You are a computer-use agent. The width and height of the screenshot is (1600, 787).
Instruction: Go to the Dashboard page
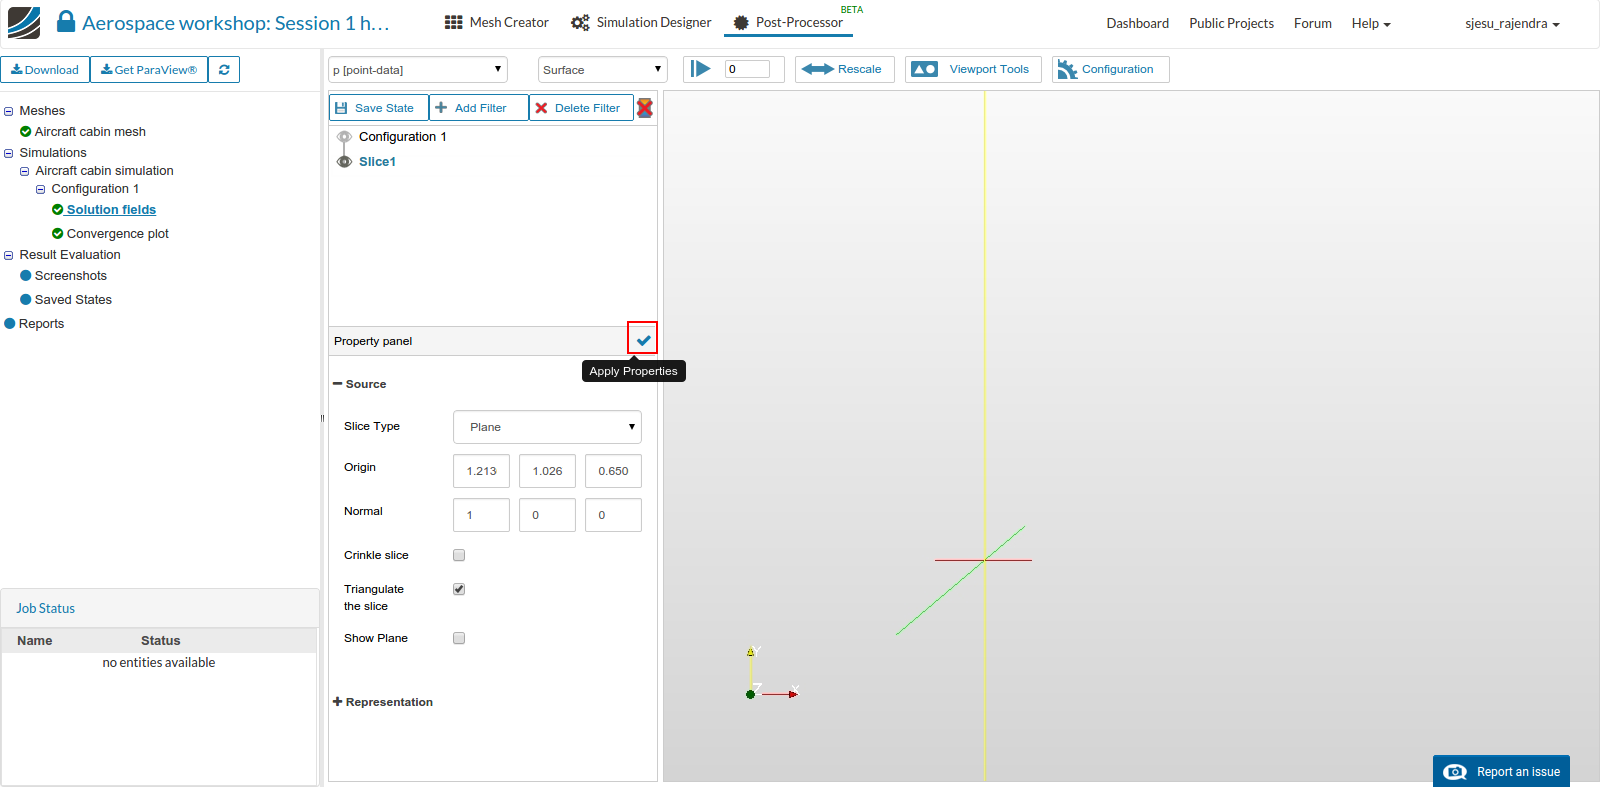pyautogui.click(x=1138, y=23)
